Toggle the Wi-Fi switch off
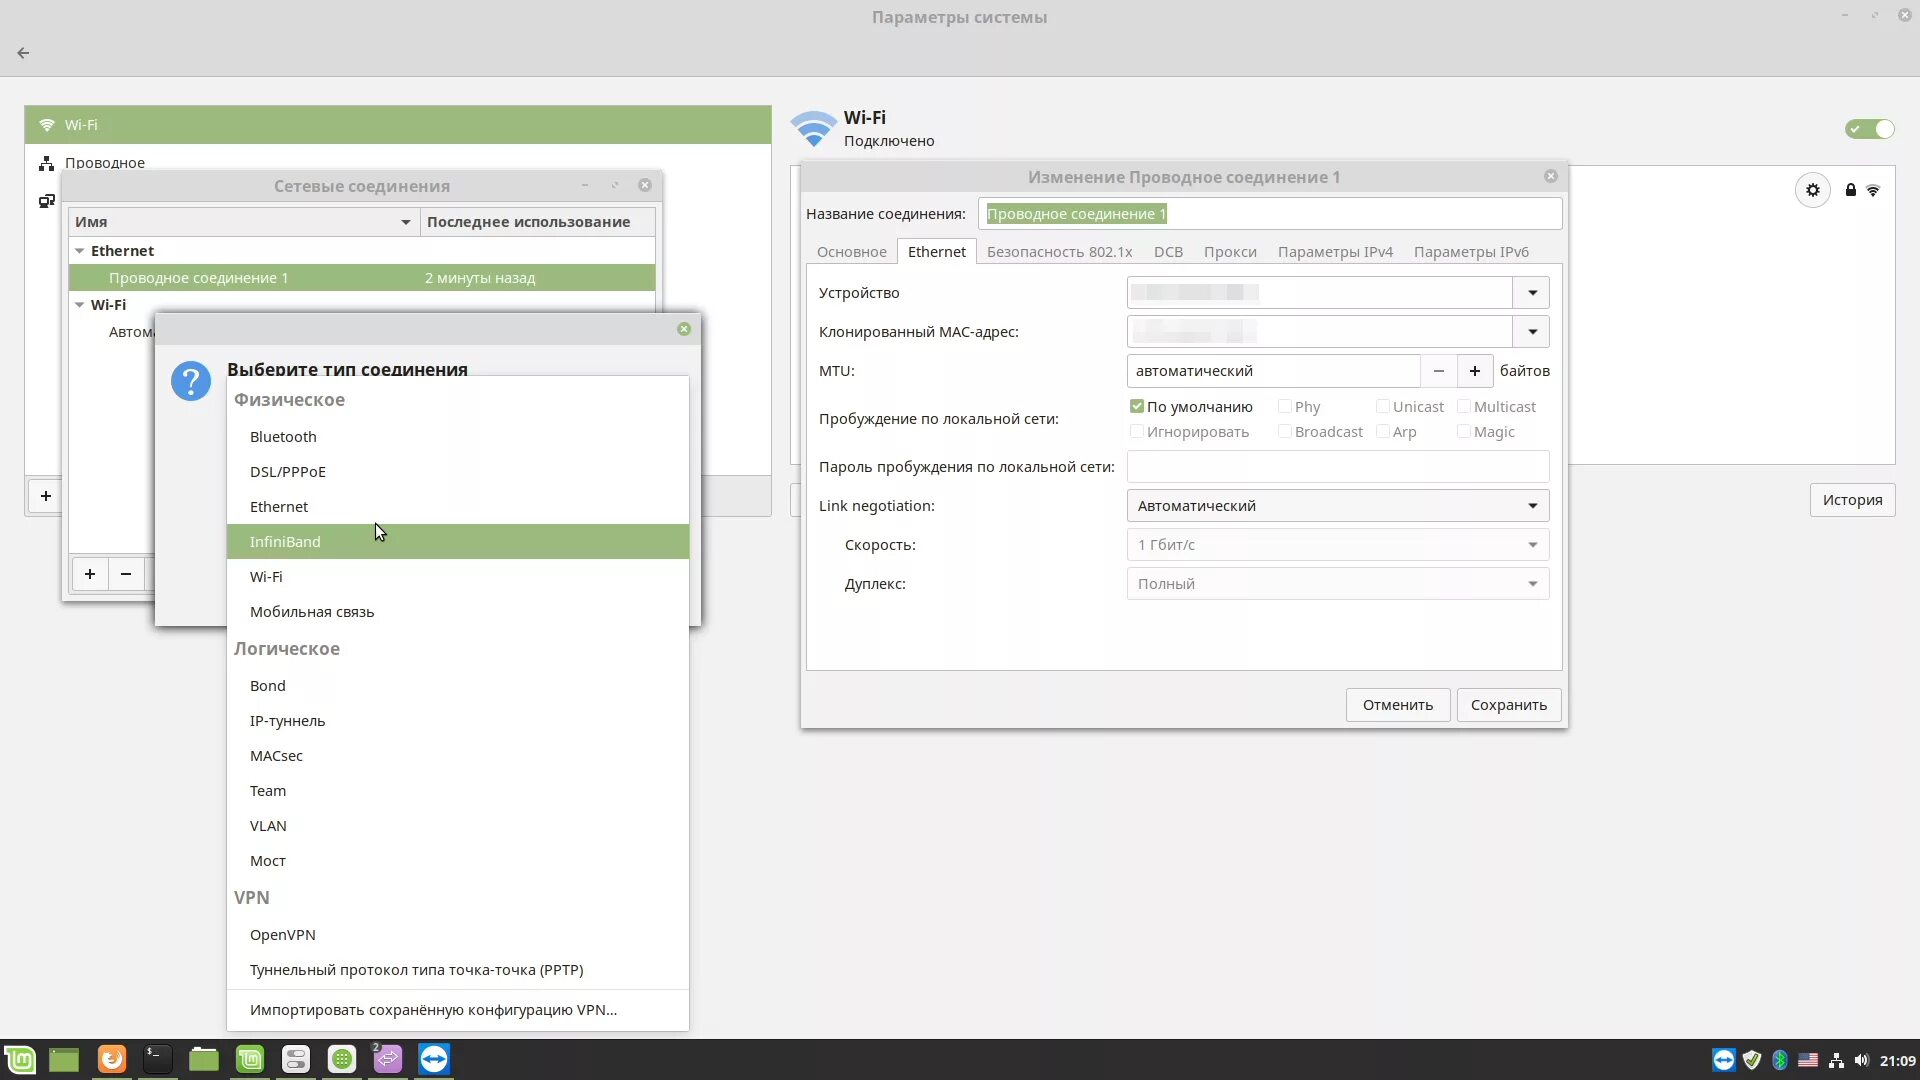This screenshot has width=1920, height=1080. [x=1869, y=129]
